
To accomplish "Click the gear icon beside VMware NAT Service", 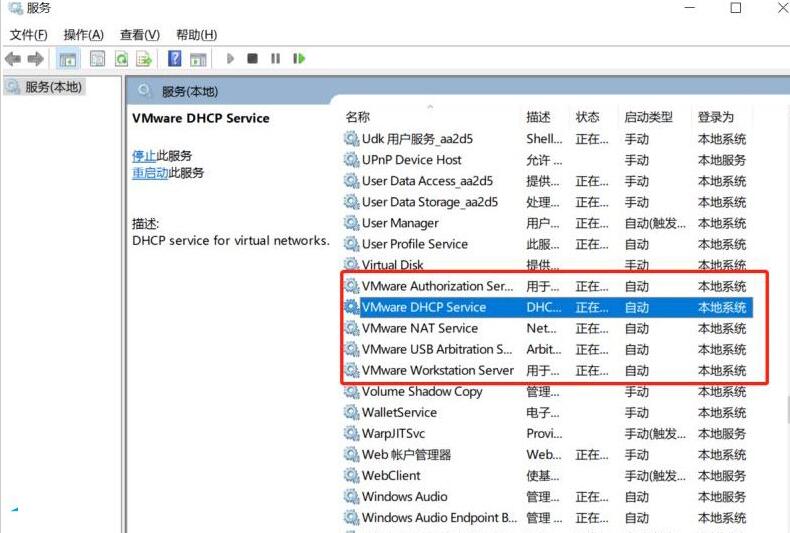I will click(x=351, y=328).
